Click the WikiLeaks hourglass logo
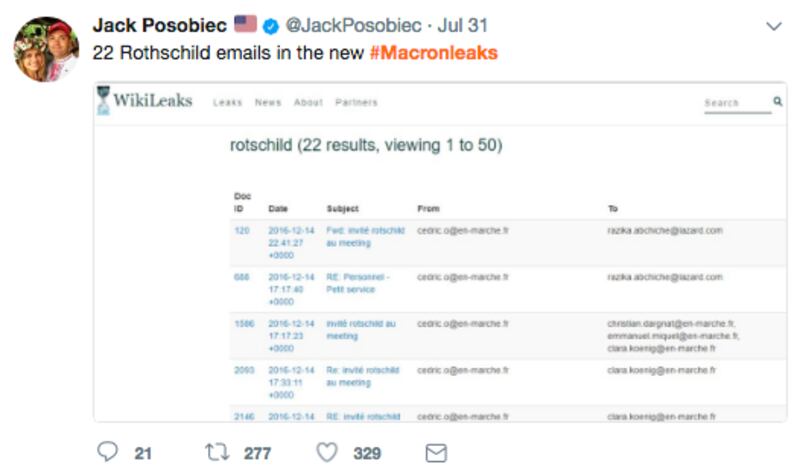 102,101
